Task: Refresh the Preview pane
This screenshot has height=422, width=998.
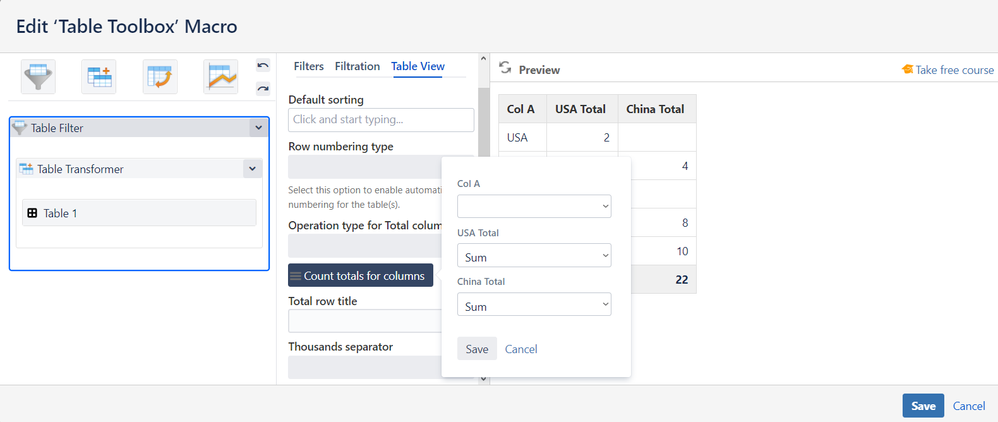Action: [x=505, y=68]
